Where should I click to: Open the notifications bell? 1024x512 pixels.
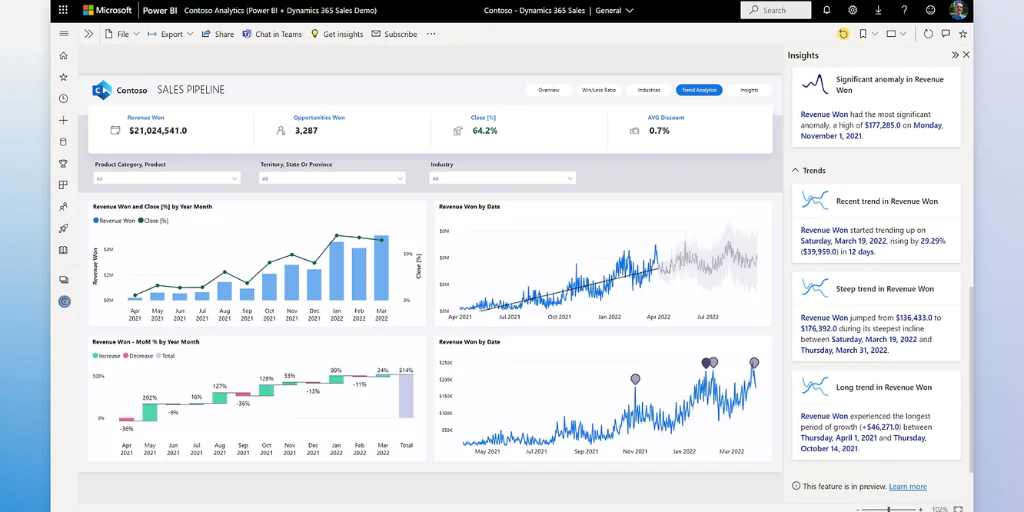click(827, 10)
